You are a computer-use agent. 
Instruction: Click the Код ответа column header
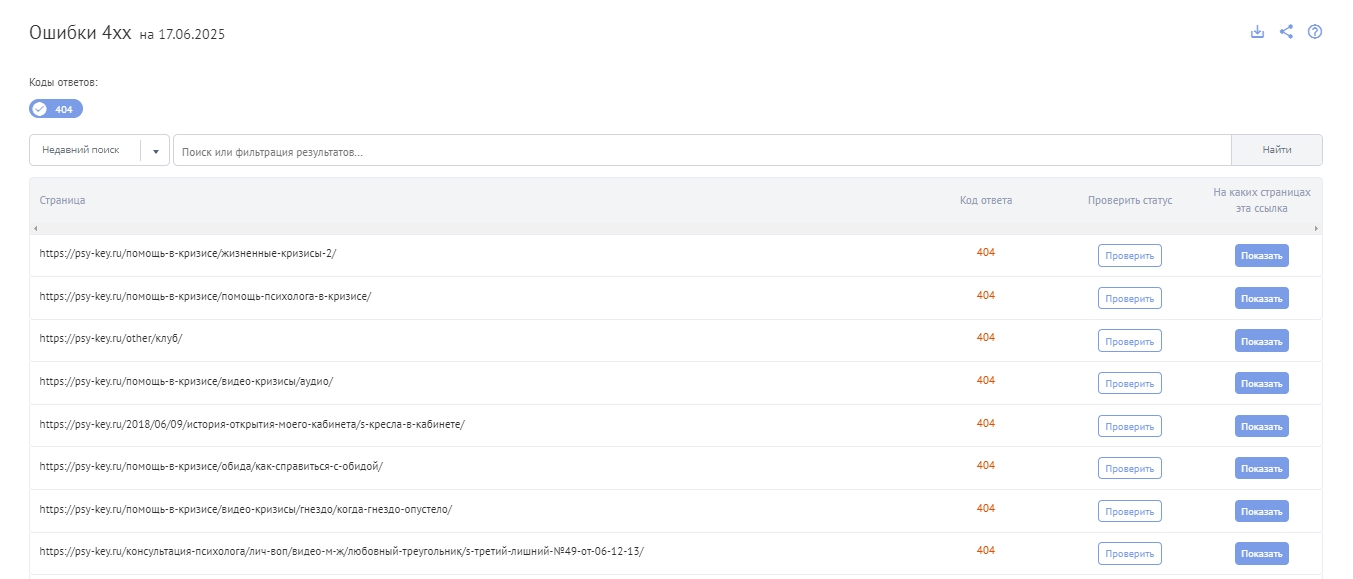[x=986, y=200]
